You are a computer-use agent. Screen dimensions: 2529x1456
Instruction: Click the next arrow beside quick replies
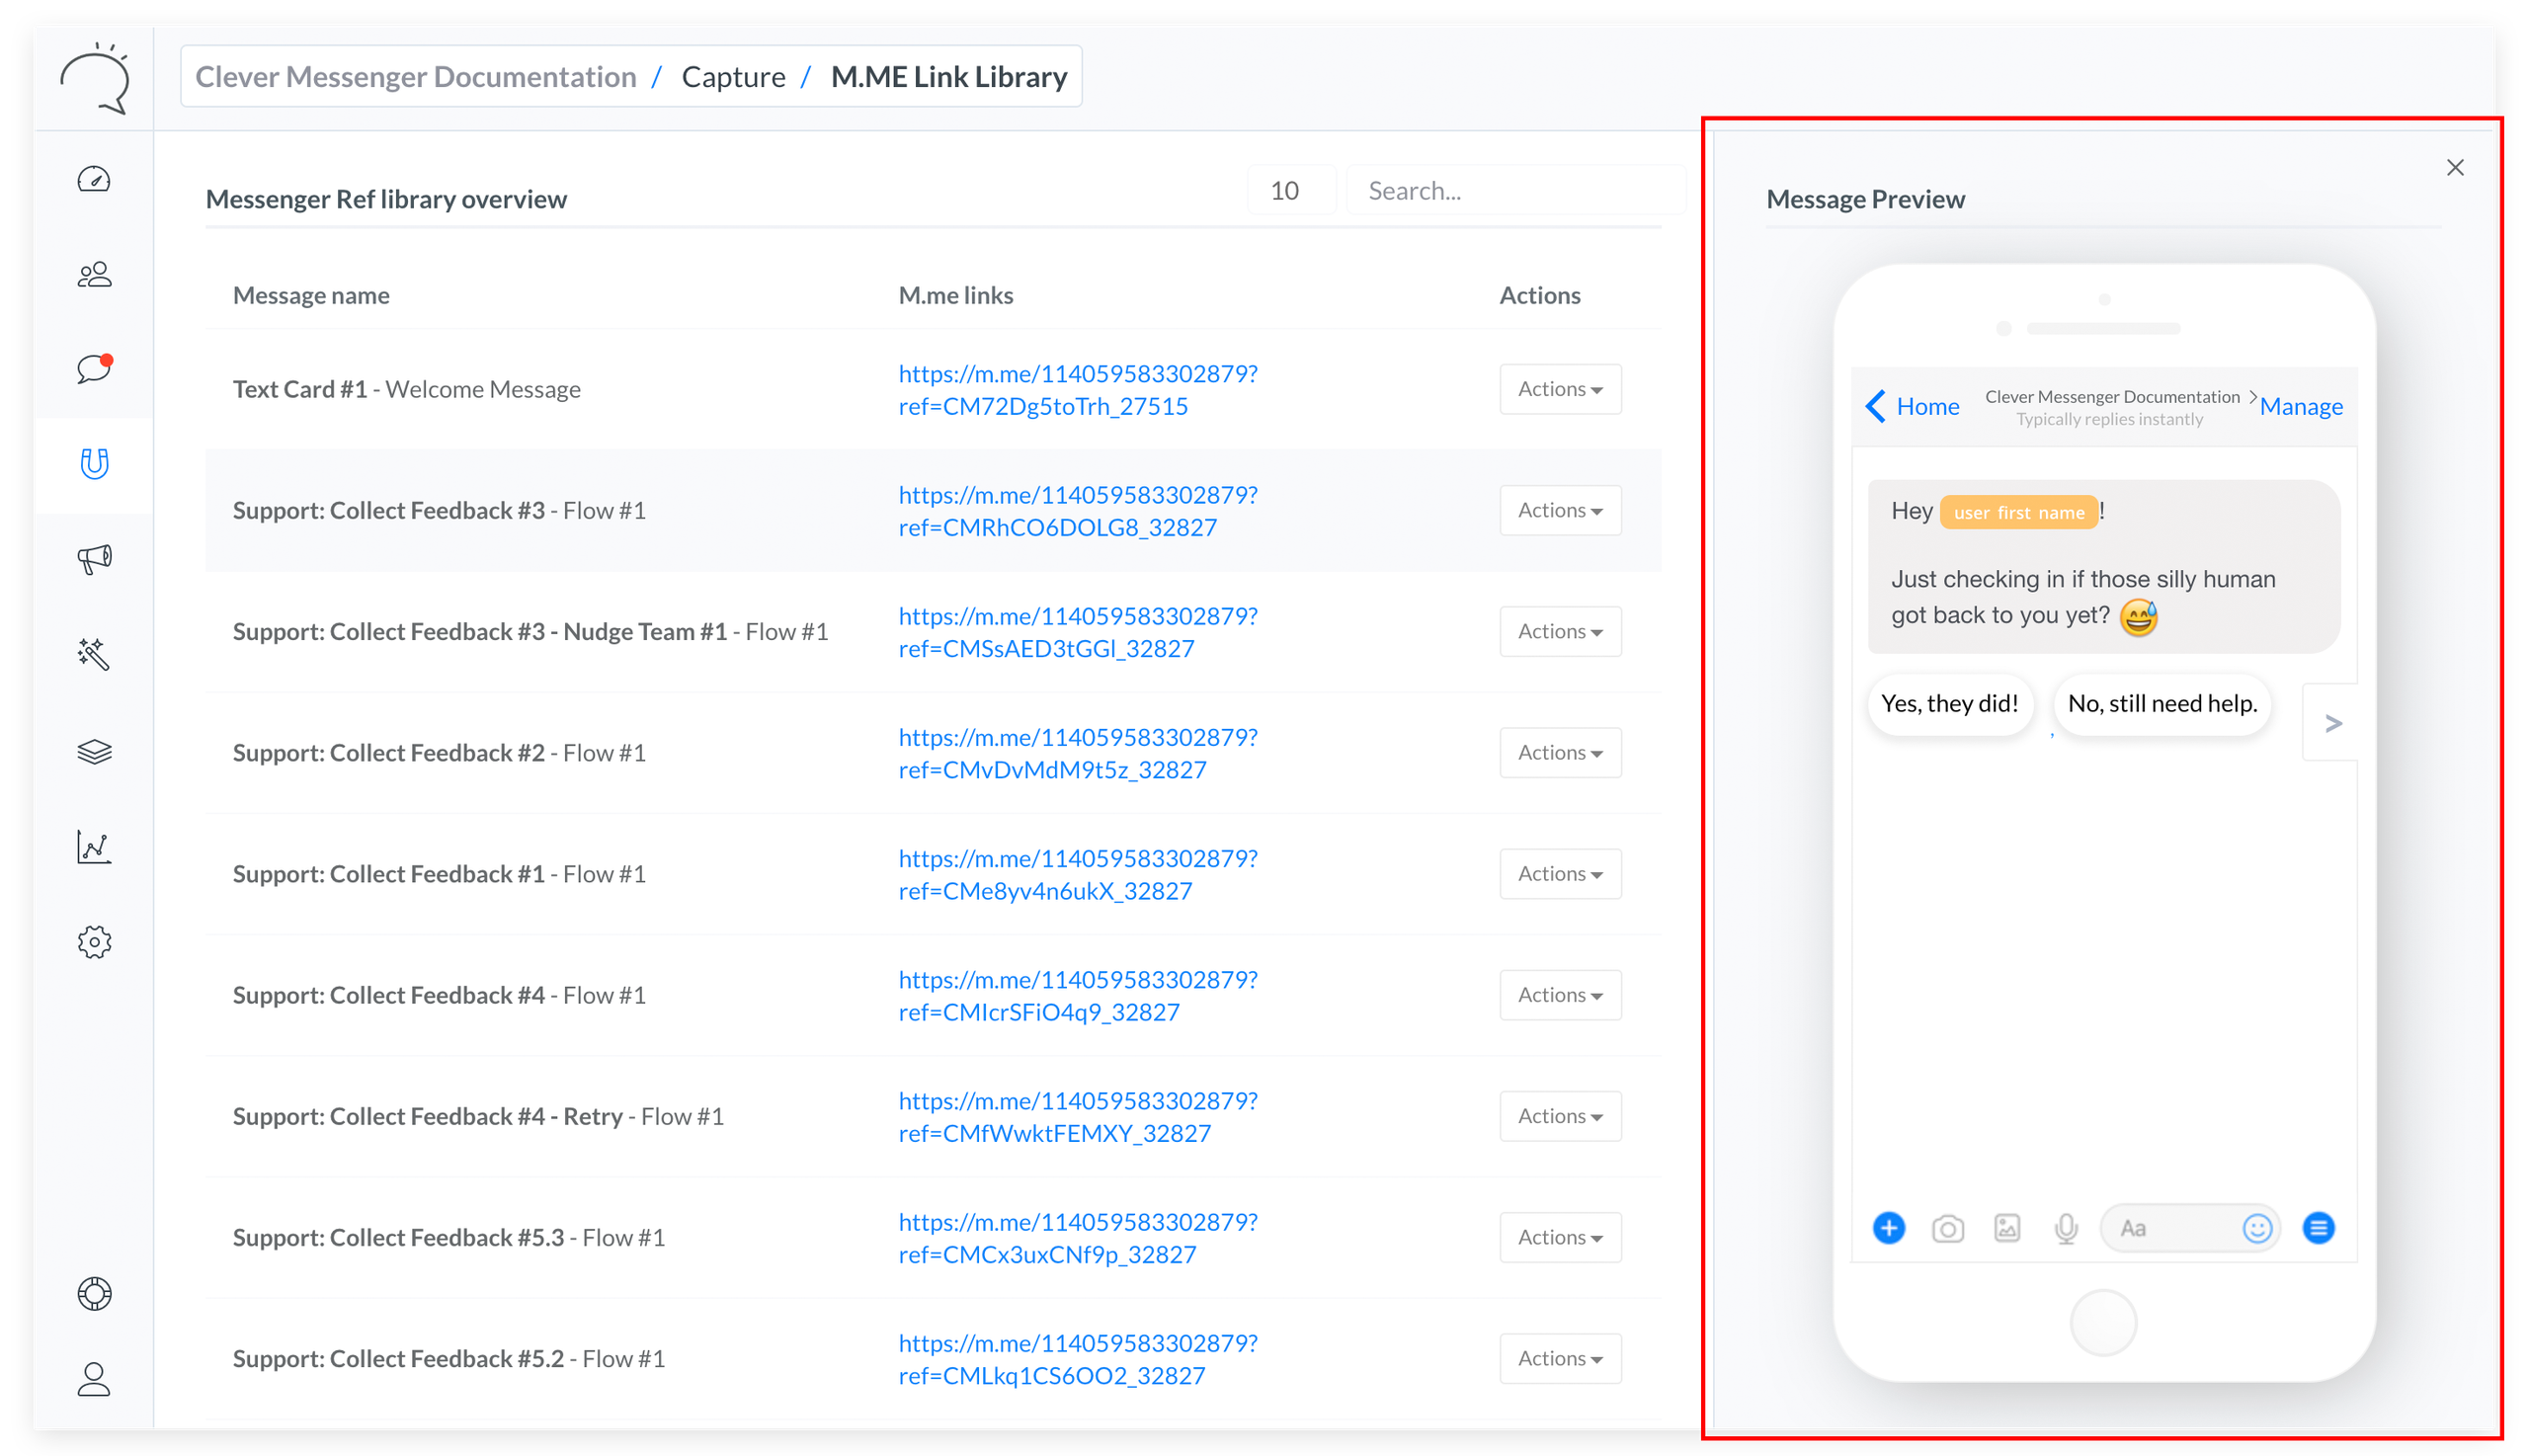(x=2332, y=723)
